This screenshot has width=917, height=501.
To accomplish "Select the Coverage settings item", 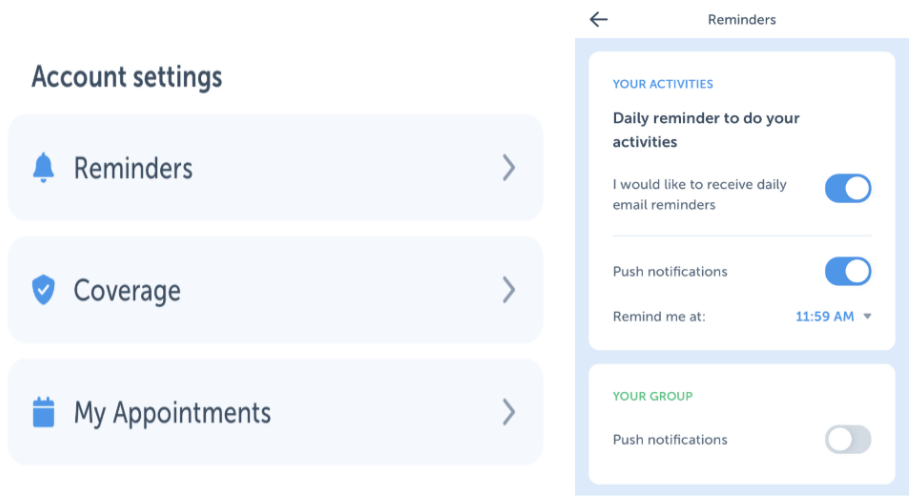I will tap(127, 291).
